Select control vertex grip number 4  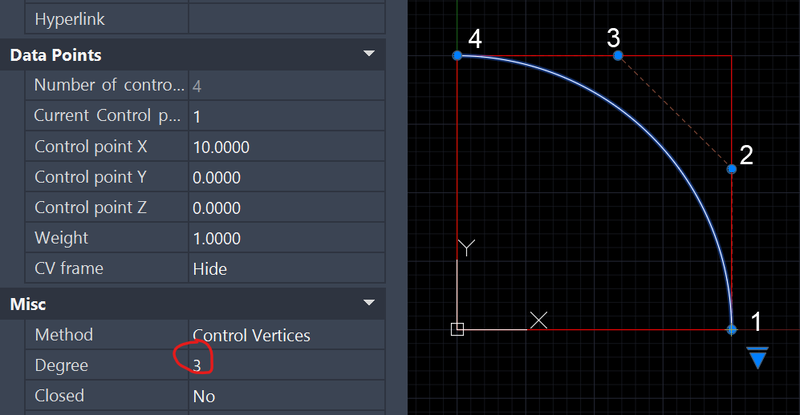[x=457, y=55]
